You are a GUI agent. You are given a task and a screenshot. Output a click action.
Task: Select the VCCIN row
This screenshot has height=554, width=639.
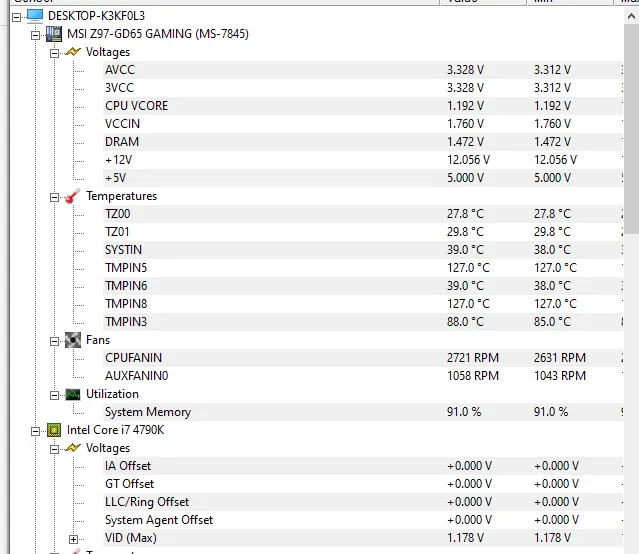(x=363, y=124)
